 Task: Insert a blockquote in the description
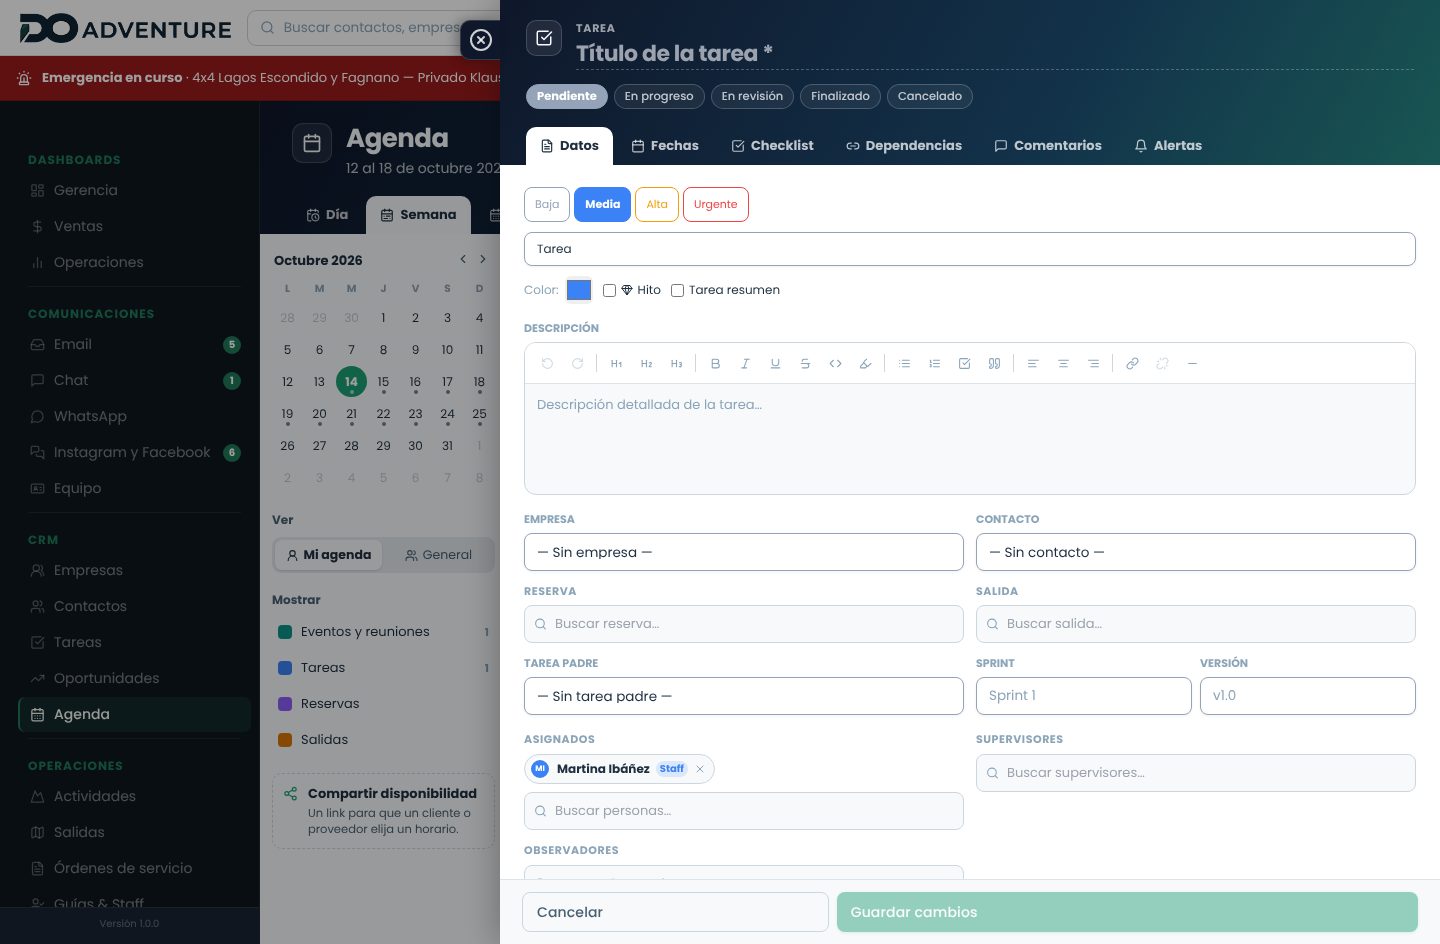point(994,364)
